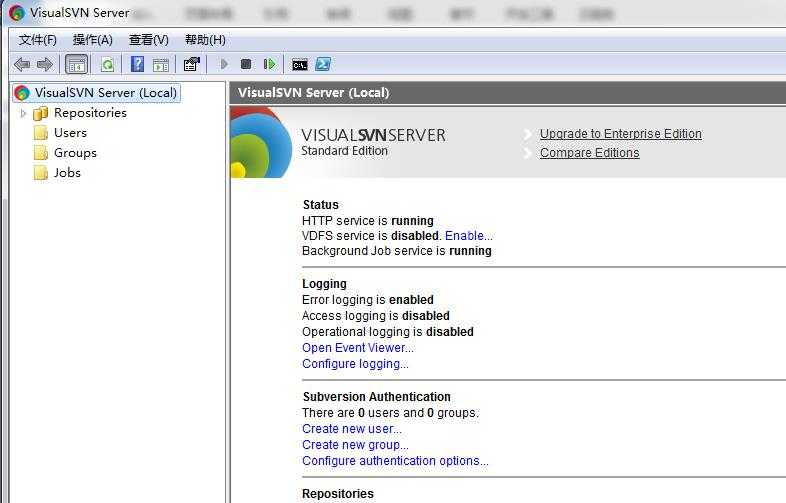786x503 pixels.
Task: Open server Properties toolbar icon
Action: [x=191, y=64]
